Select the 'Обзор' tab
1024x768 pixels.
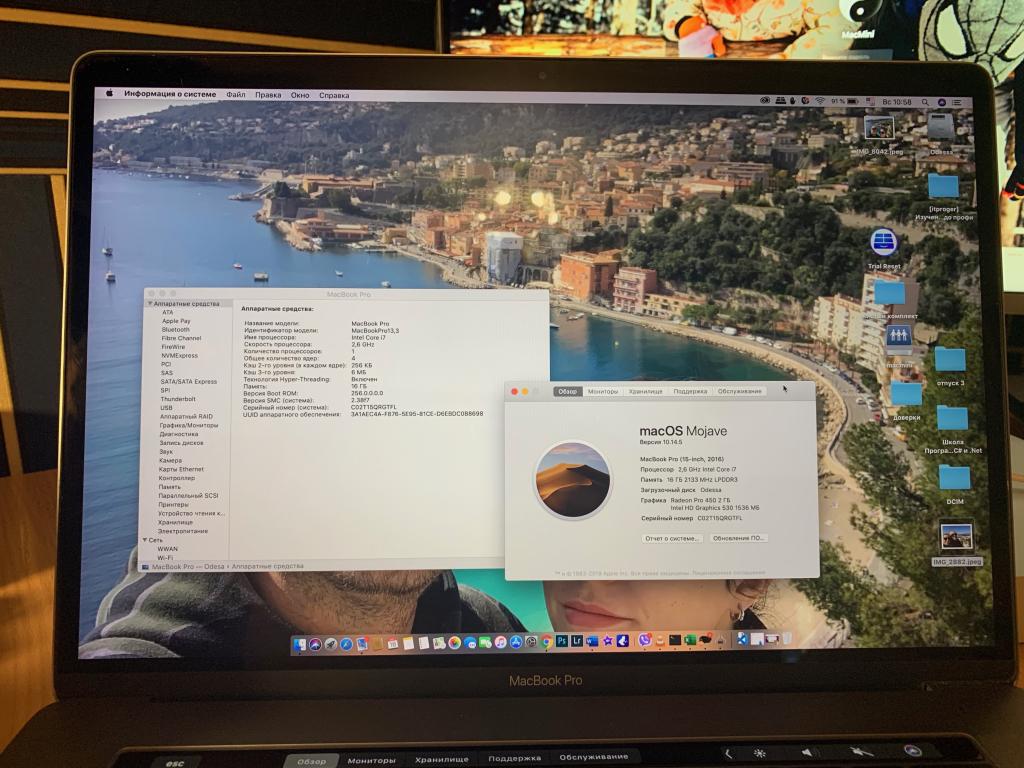[x=568, y=391]
